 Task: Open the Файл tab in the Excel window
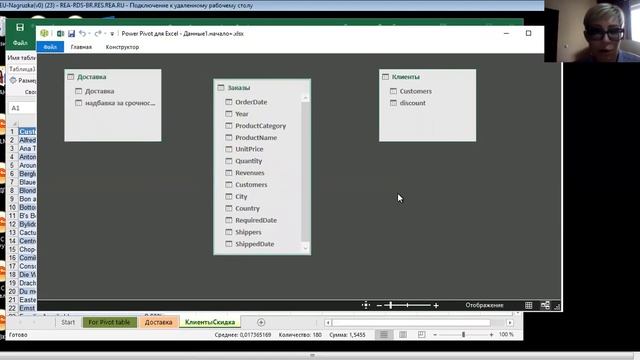point(20,43)
